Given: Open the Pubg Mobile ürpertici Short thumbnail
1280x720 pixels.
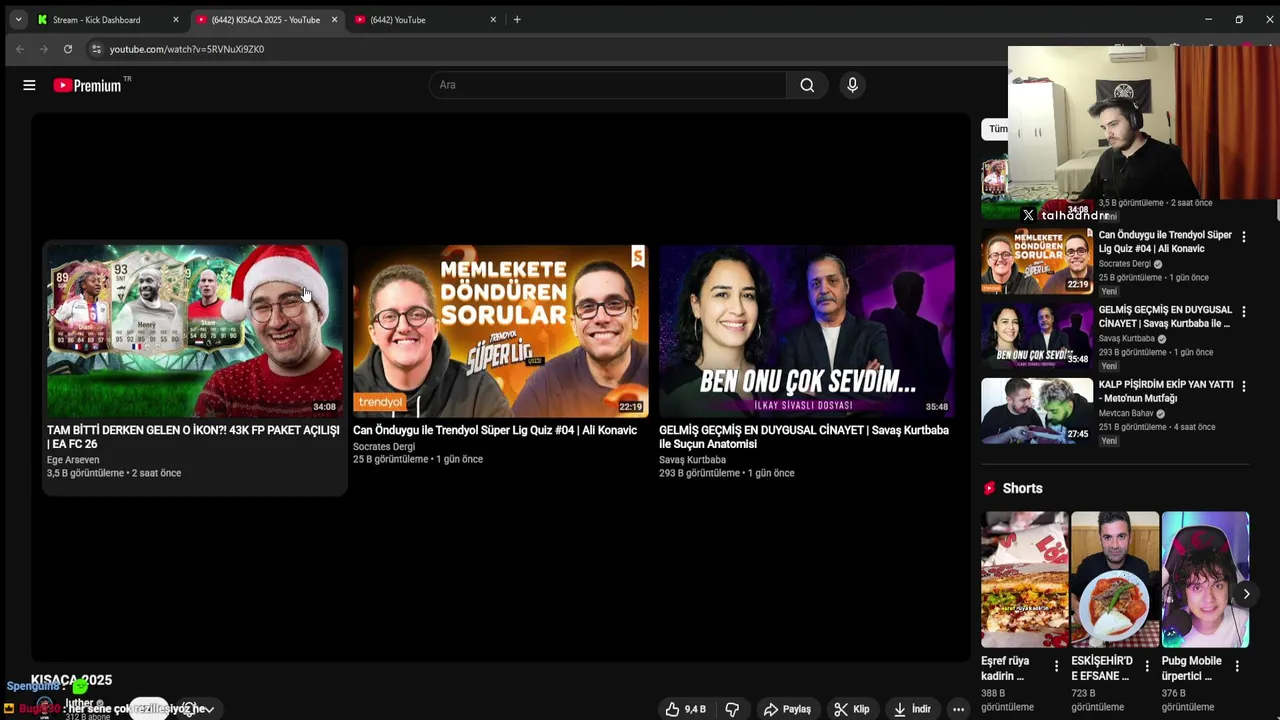Looking at the screenshot, I should point(1205,580).
